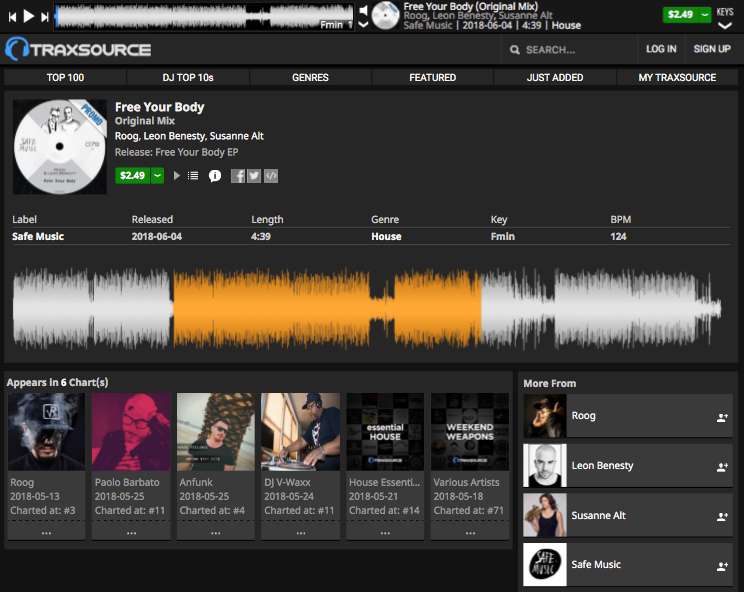Open the FEATURED tab
Screen dimensions: 744x592
(x=433, y=77)
